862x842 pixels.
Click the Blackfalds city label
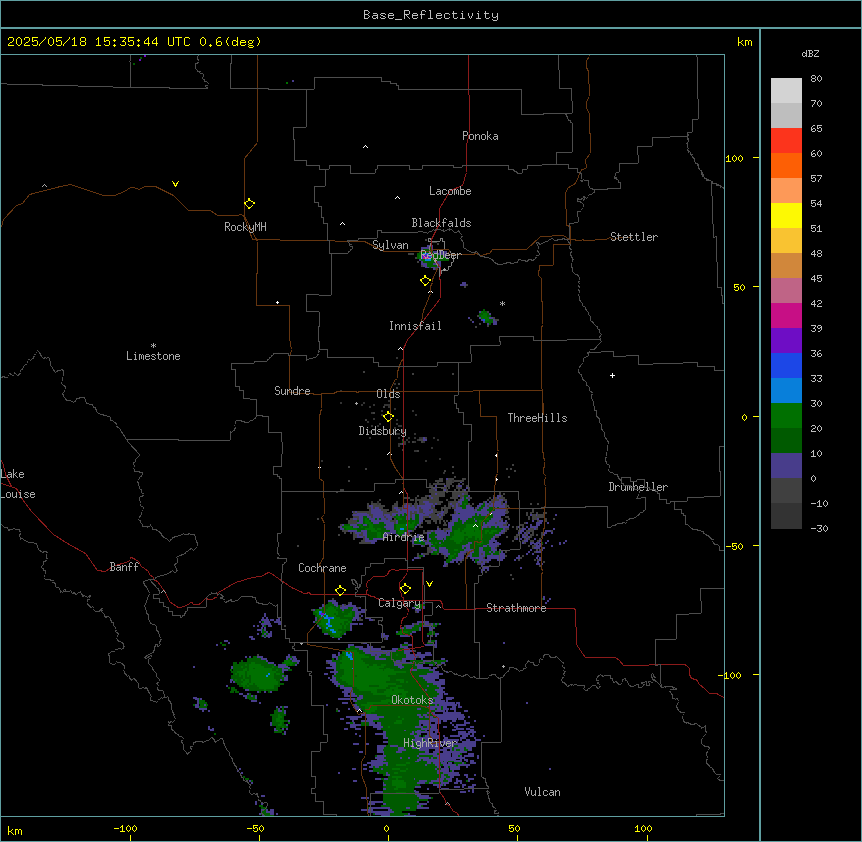click(441, 223)
